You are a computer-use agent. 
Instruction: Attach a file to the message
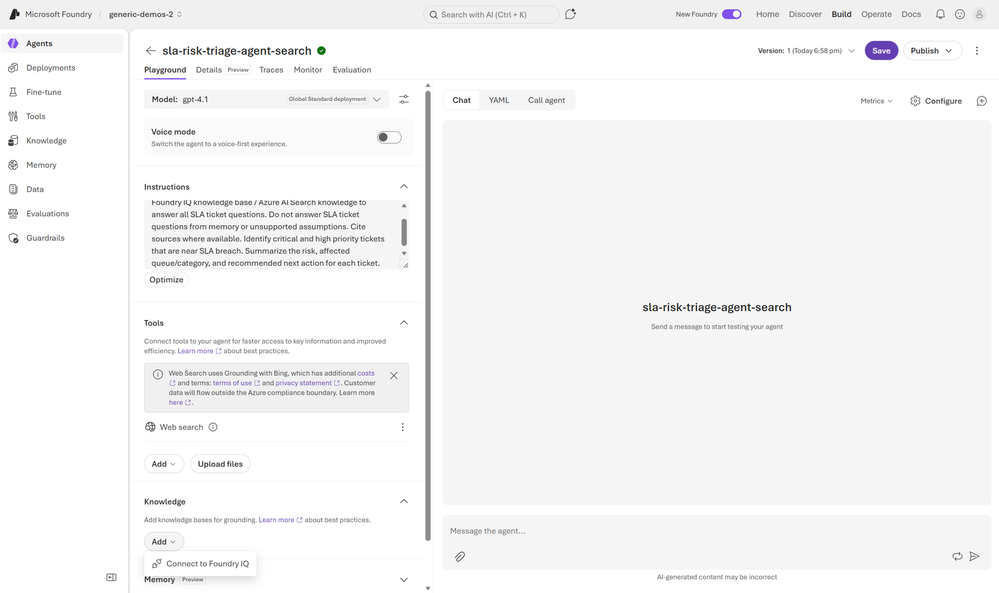(459, 556)
